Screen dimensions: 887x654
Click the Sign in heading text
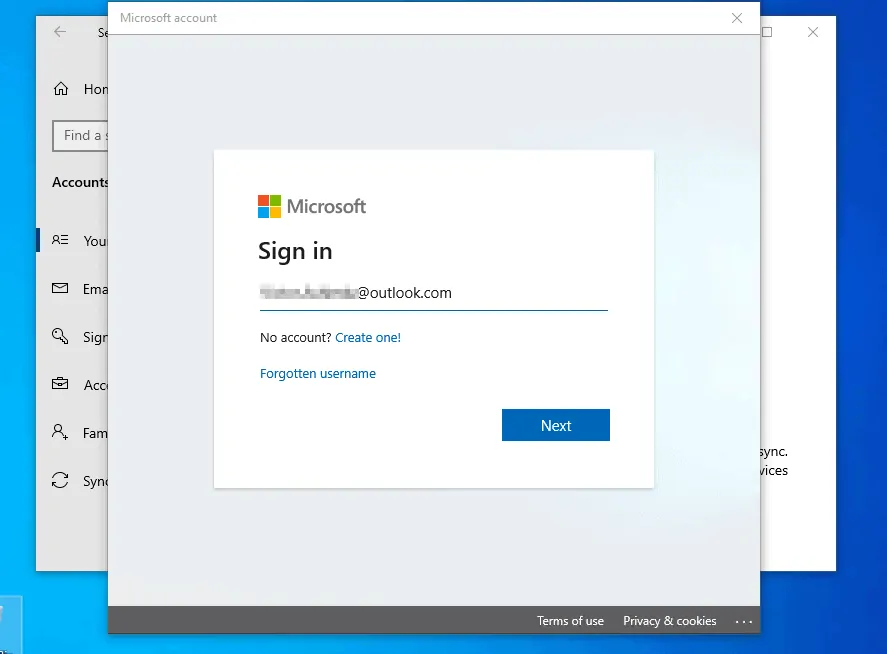[x=295, y=251]
